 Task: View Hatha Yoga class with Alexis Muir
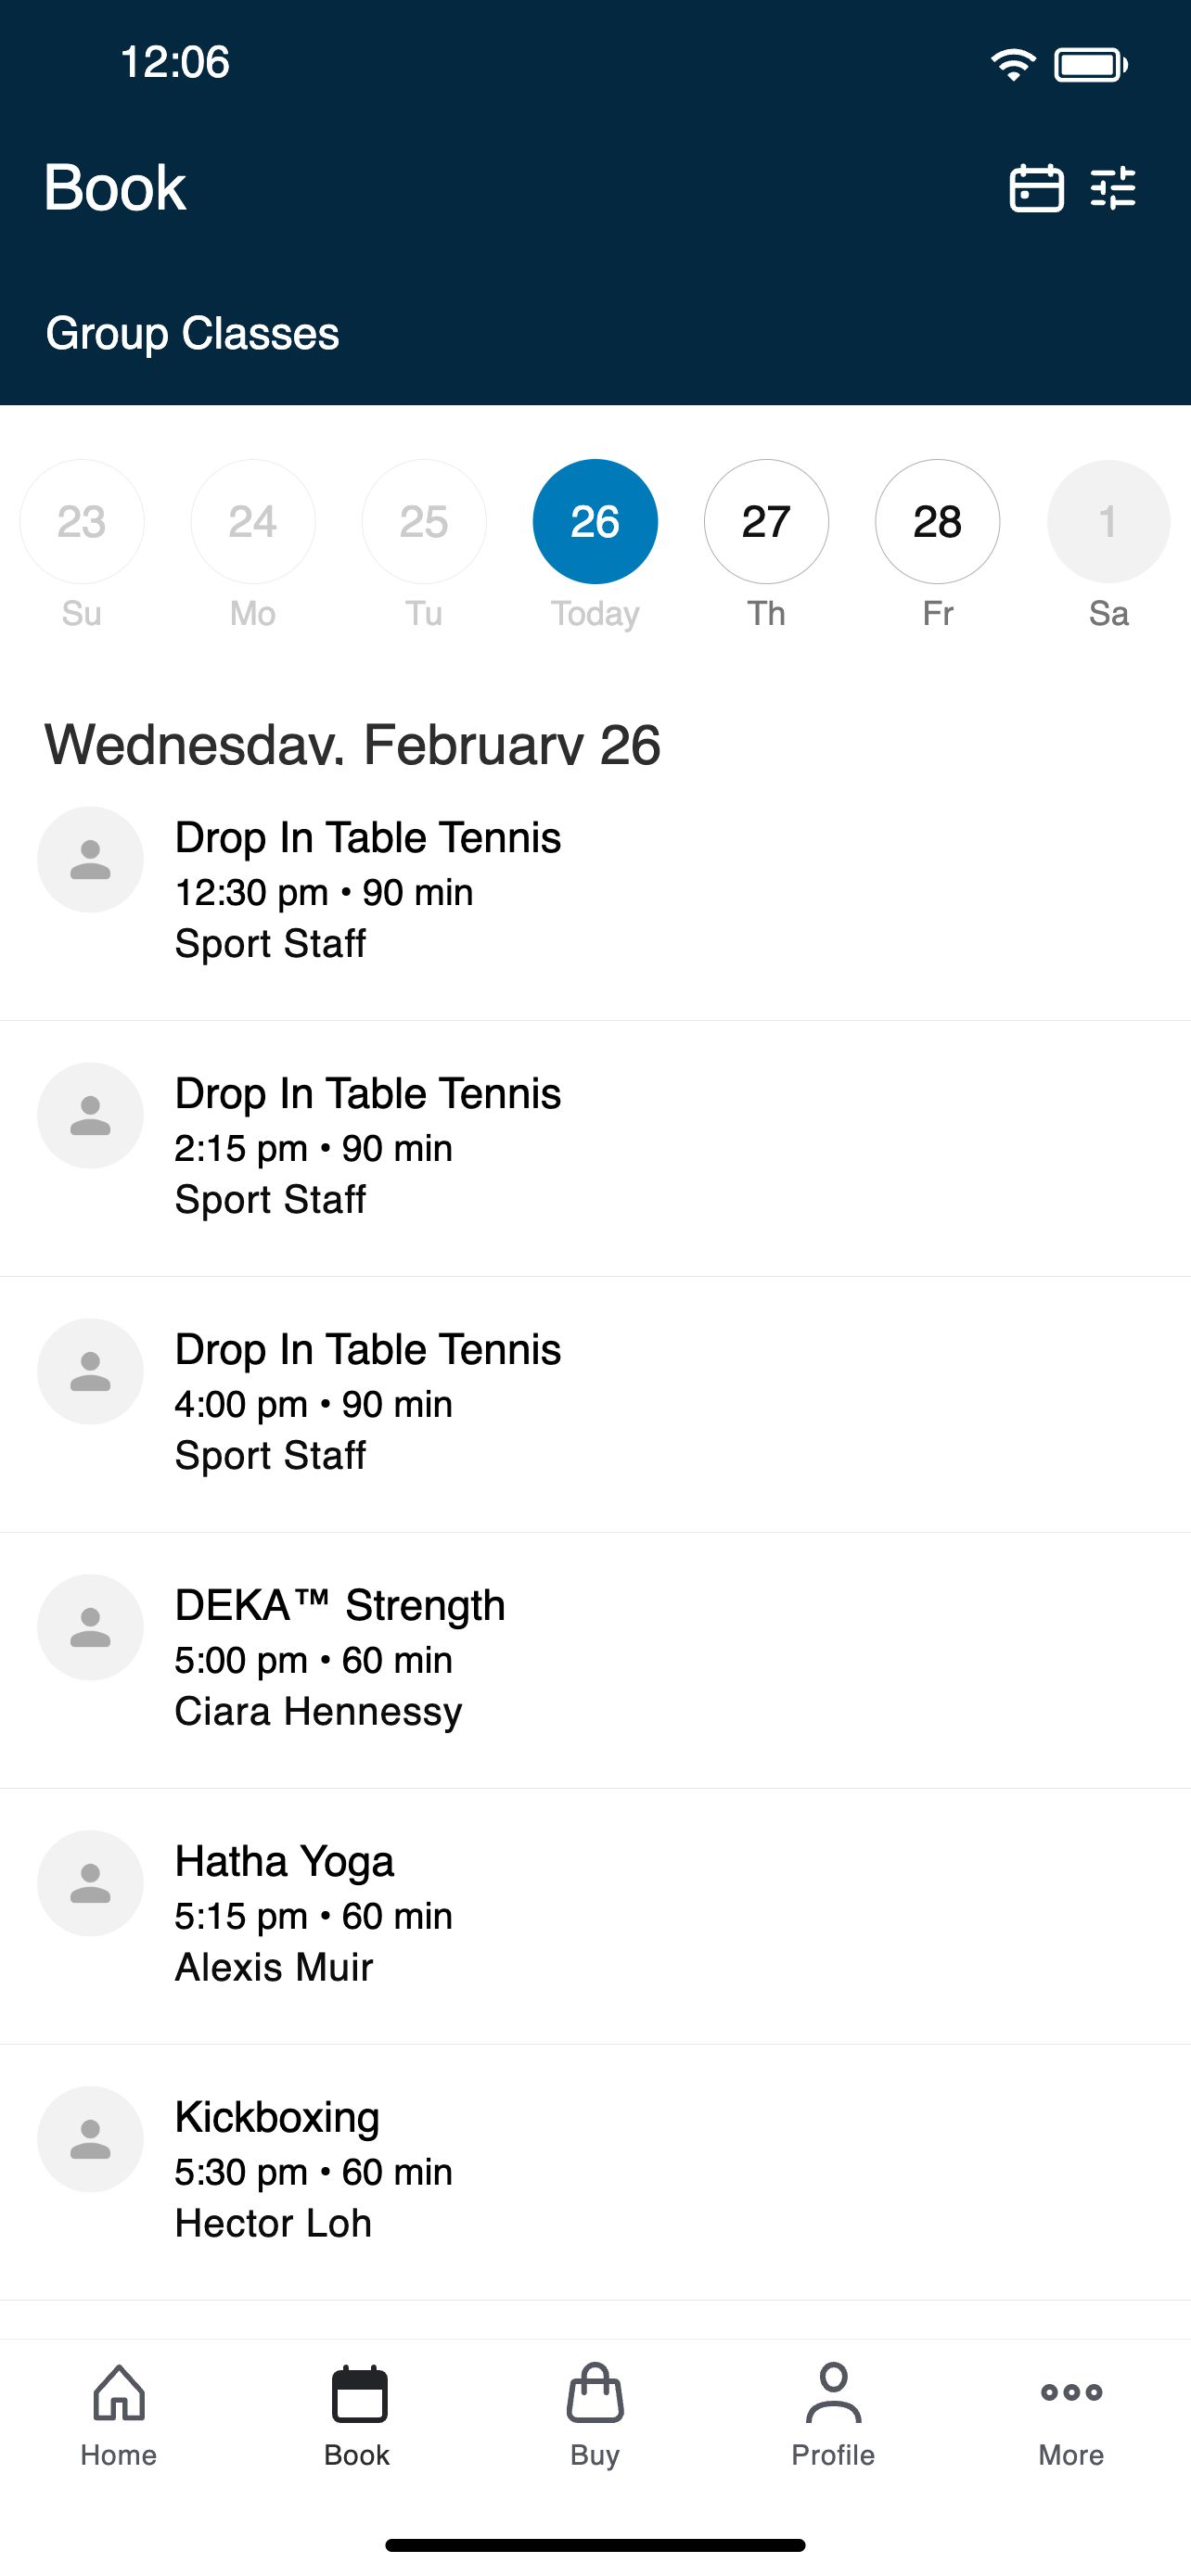tap(595, 1917)
